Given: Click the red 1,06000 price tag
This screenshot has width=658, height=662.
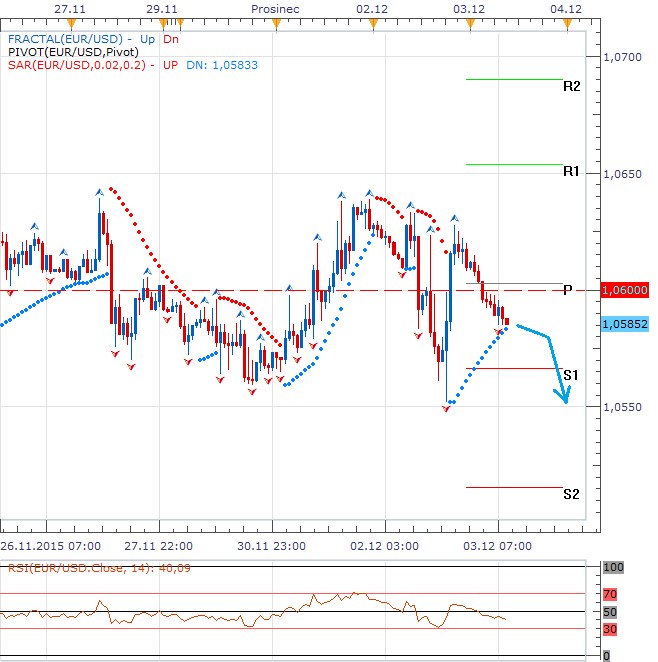Looking at the screenshot, I should [x=625, y=290].
